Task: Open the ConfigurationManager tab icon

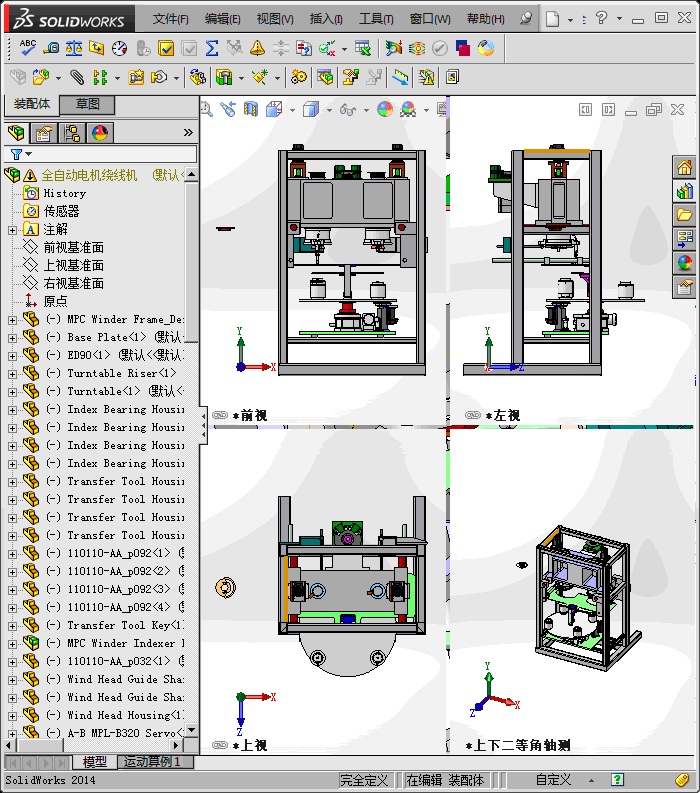Action: 72,133
